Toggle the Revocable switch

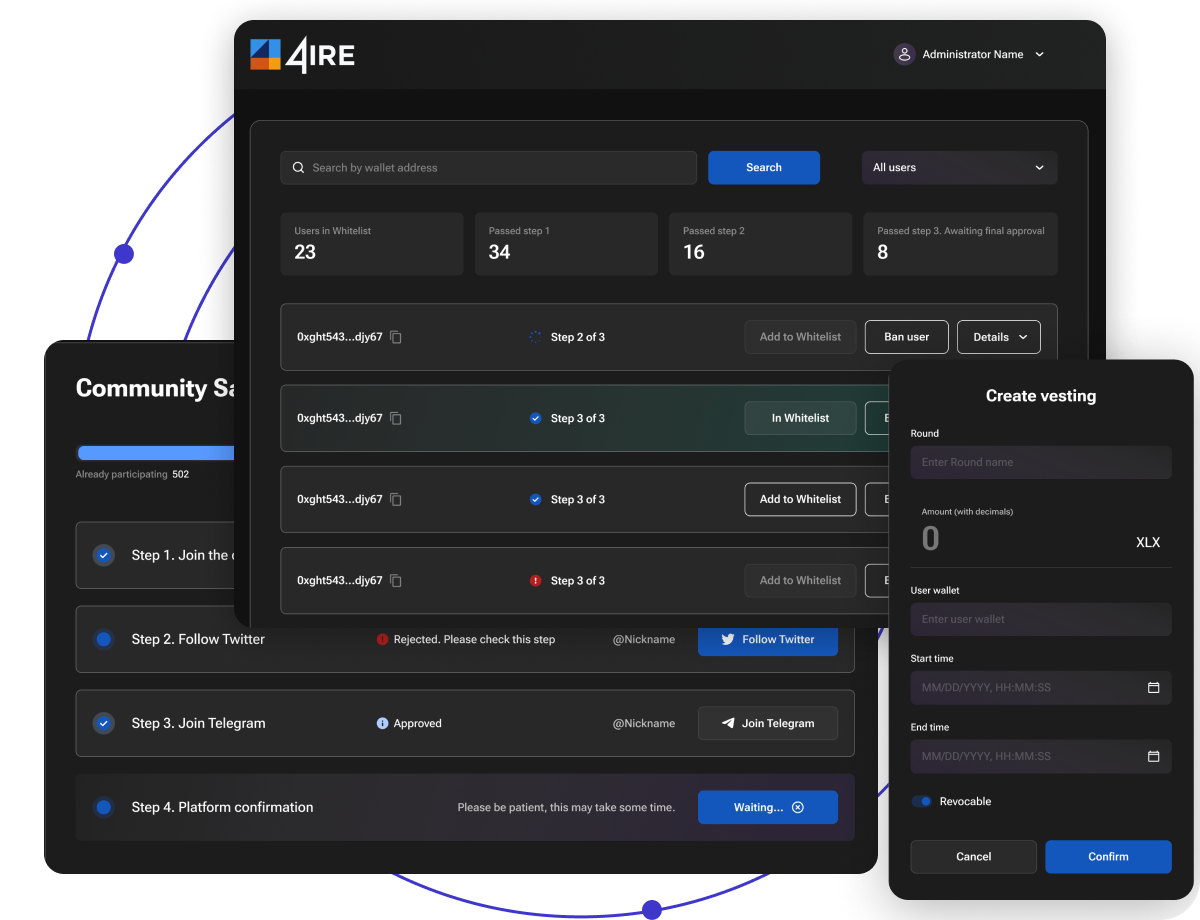(921, 801)
